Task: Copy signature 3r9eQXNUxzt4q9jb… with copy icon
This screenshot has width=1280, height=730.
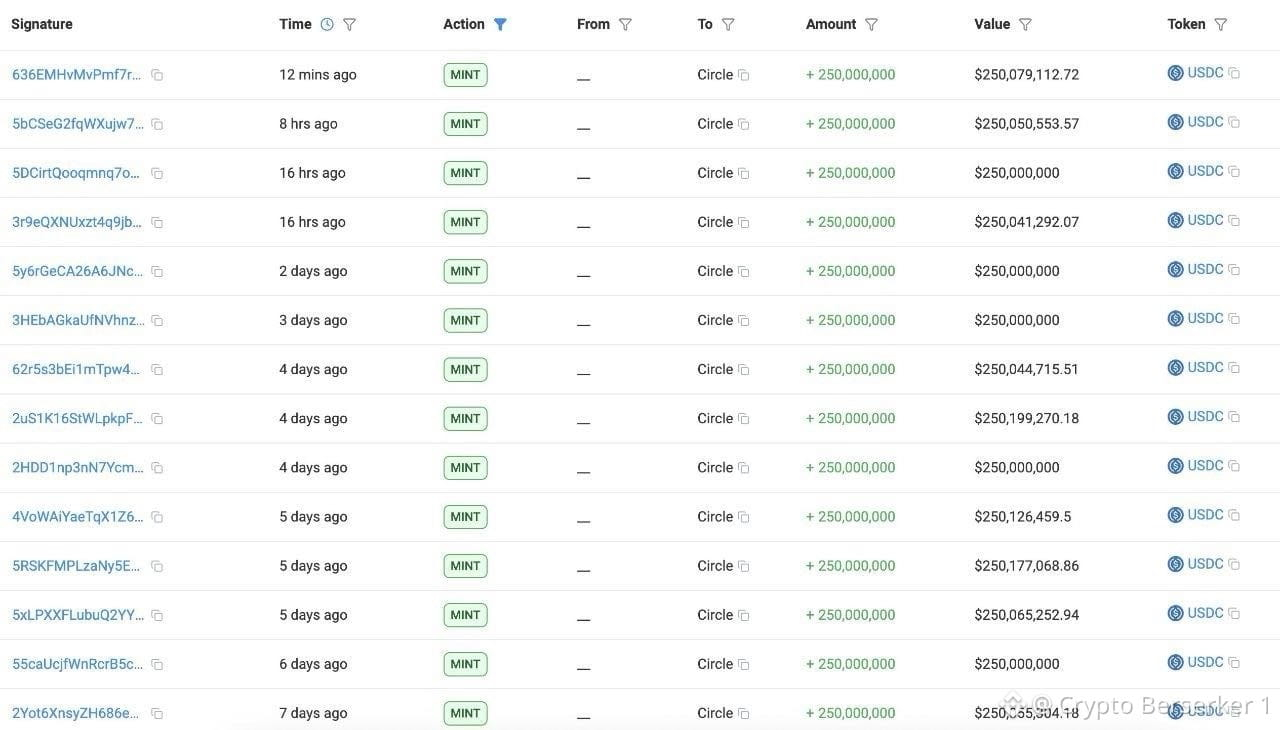Action: 157,222
